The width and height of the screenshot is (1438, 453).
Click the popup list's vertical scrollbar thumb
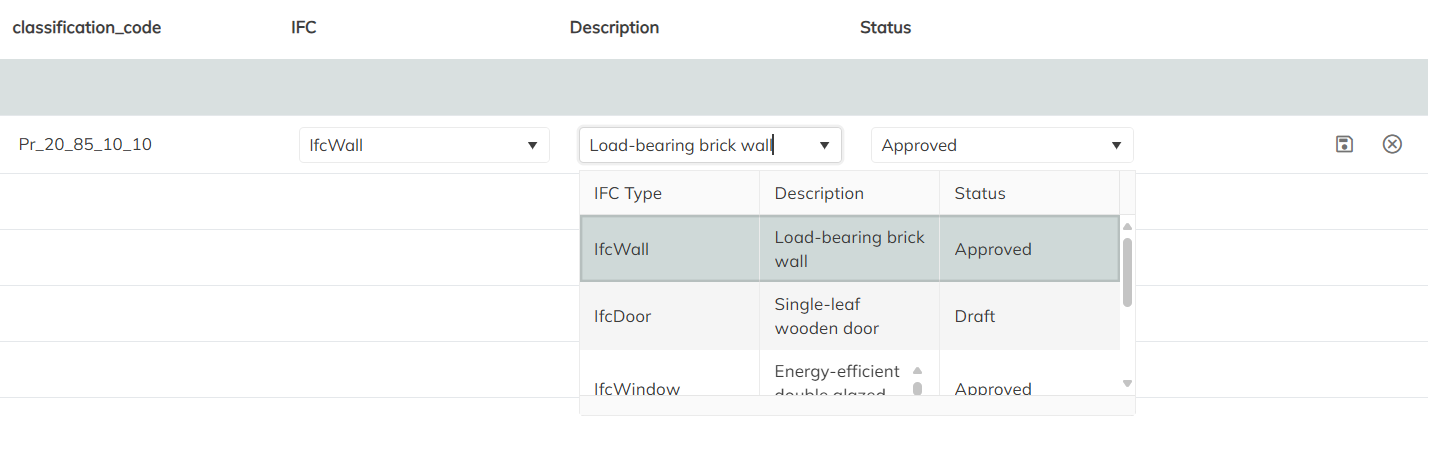[x=1127, y=271]
